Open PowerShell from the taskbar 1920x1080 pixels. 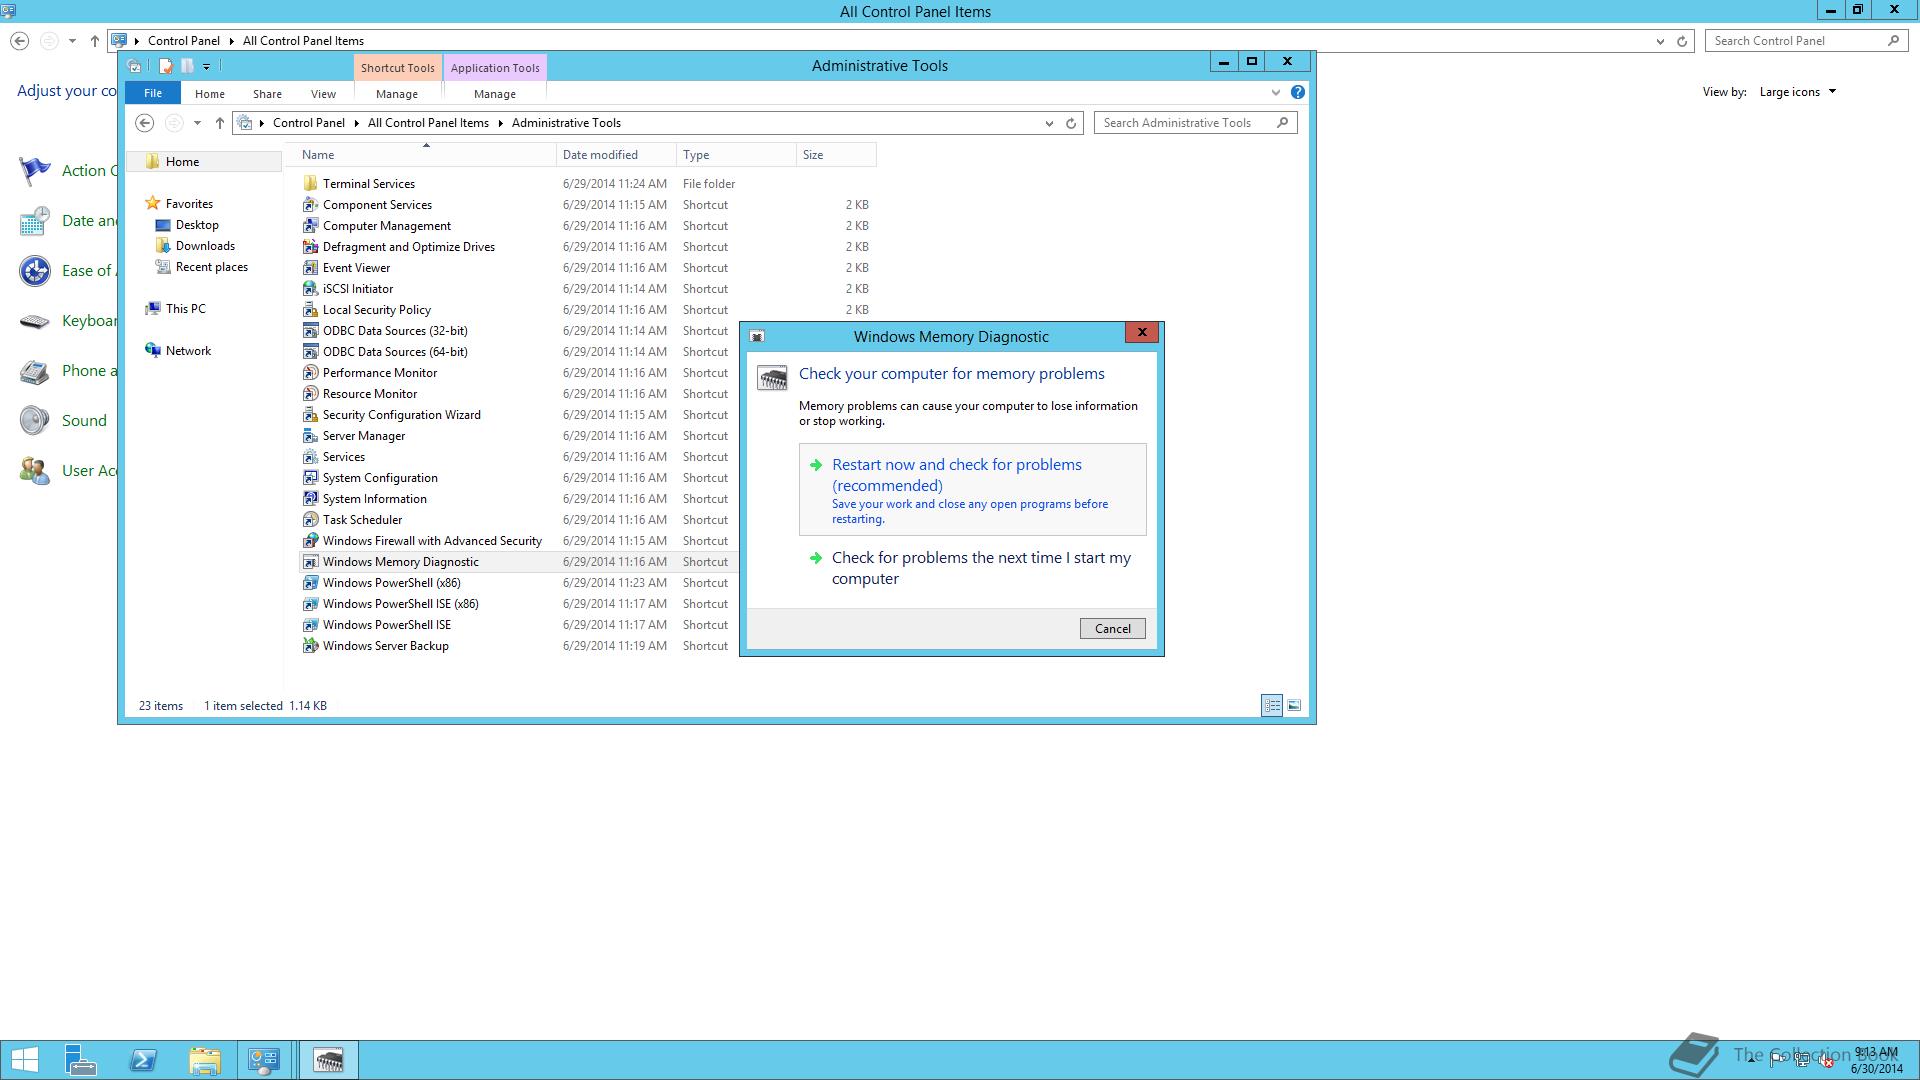point(143,1060)
